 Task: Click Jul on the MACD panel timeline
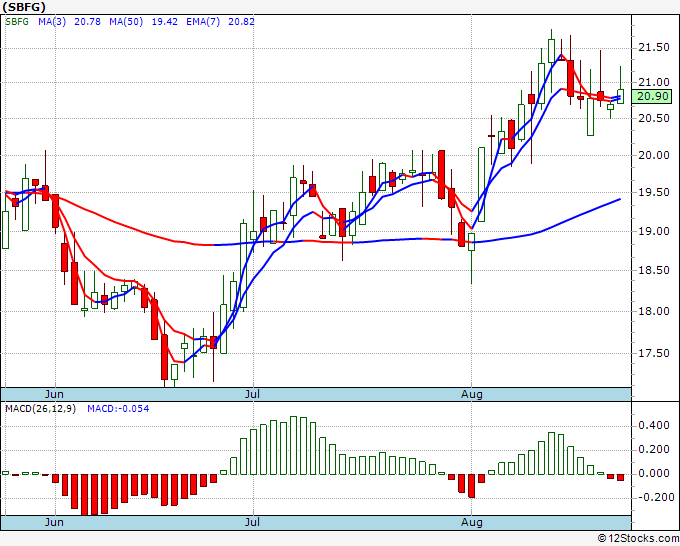[252, 522]
